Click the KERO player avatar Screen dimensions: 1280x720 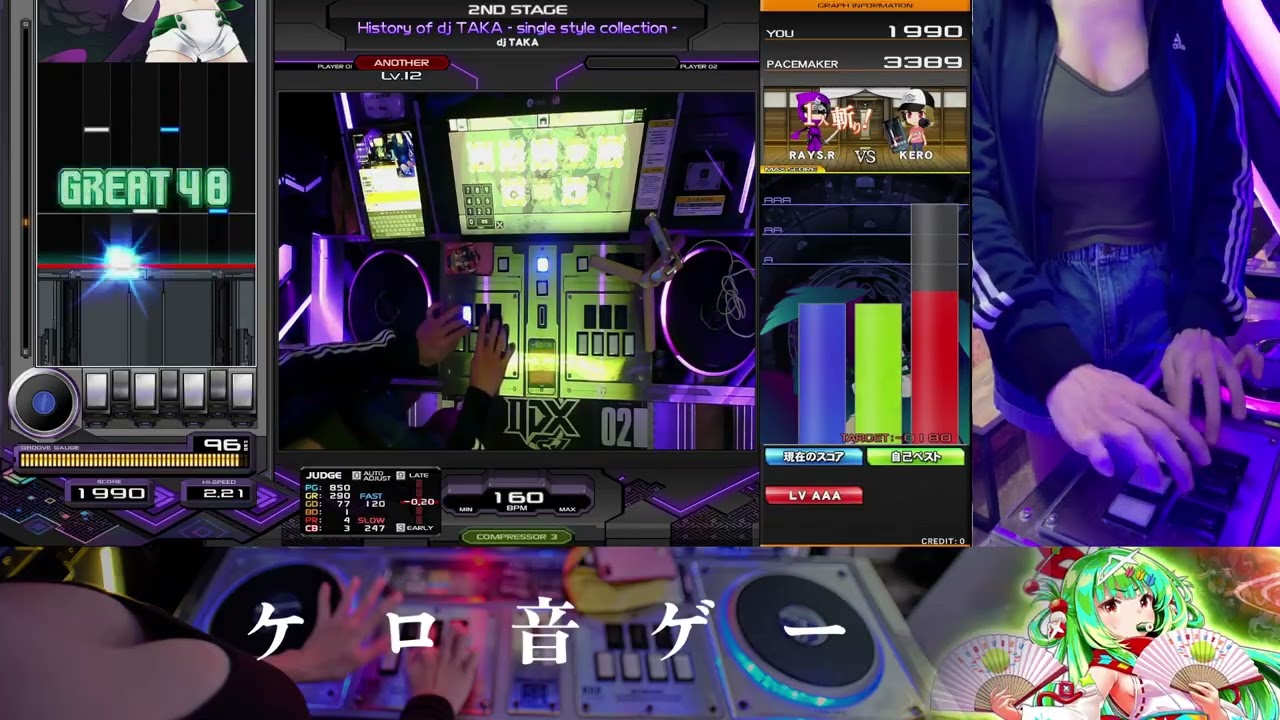coord(914,122)
